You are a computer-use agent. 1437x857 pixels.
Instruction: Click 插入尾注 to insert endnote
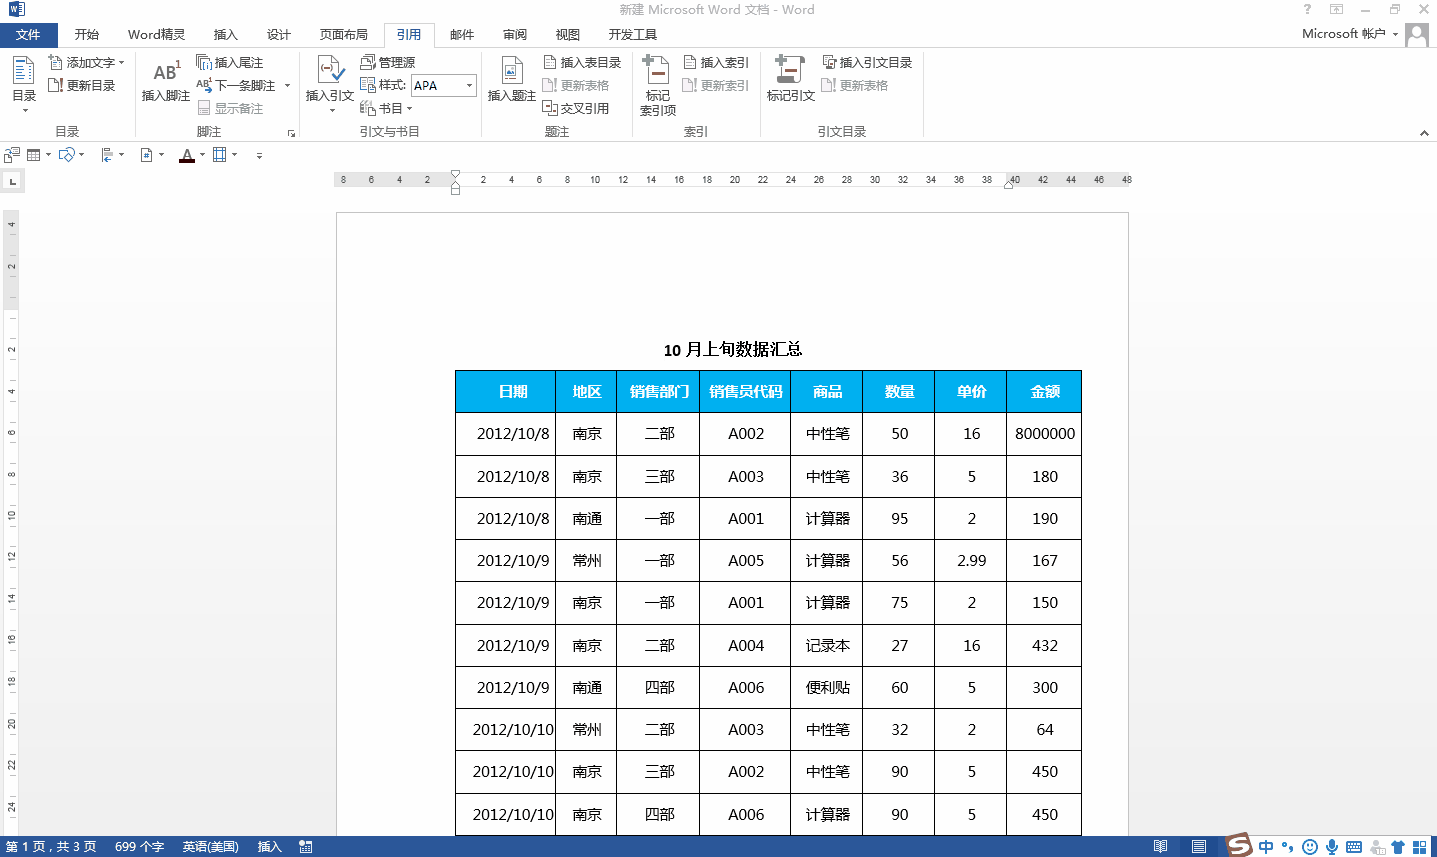click(230, 62)
